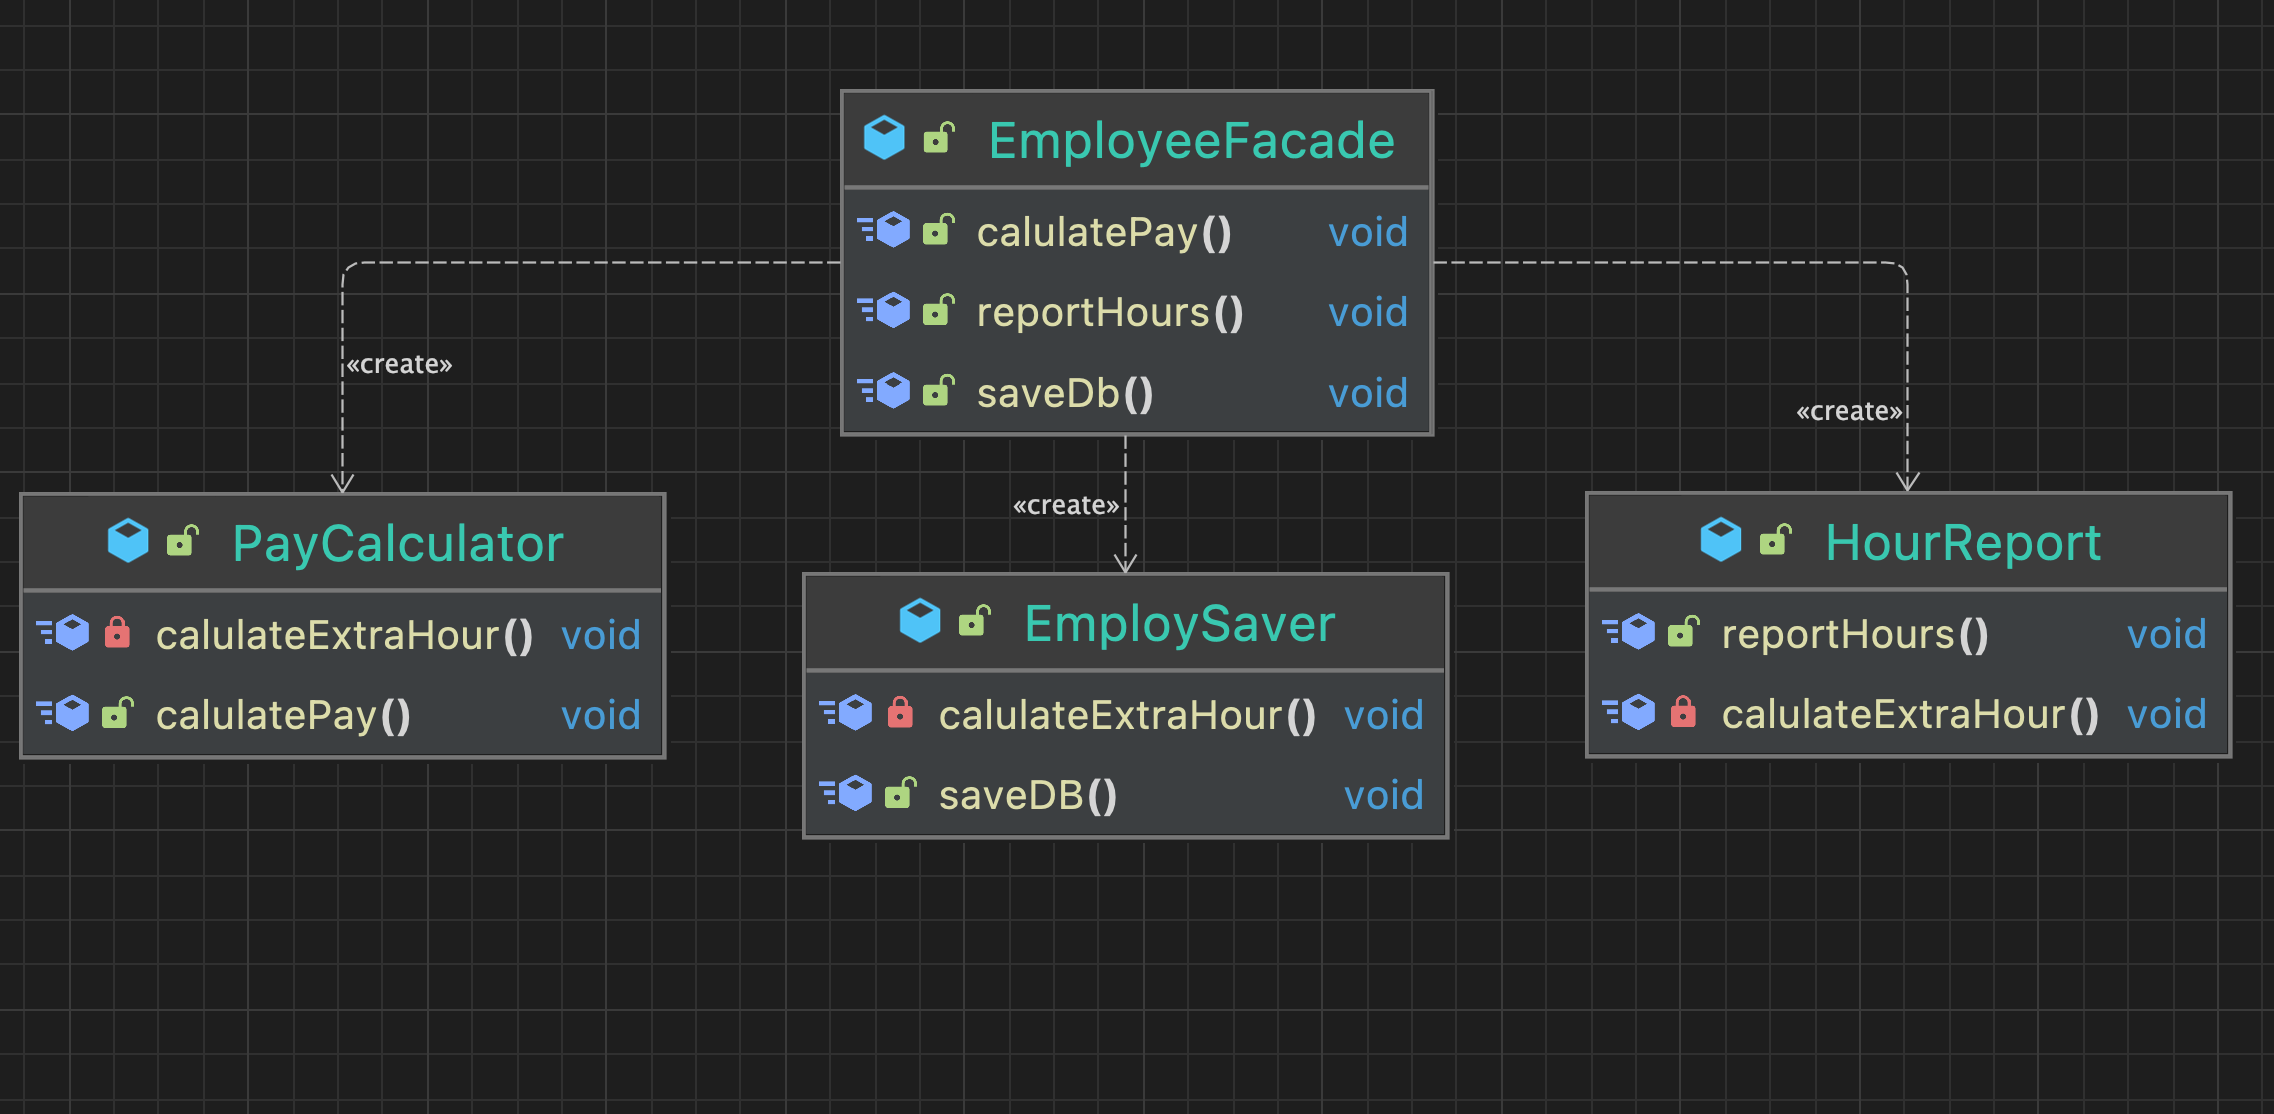Select the HourReport class title
Image resolution: width=2274 pixels, height=1114 pixels.
tap(1962, 543)
